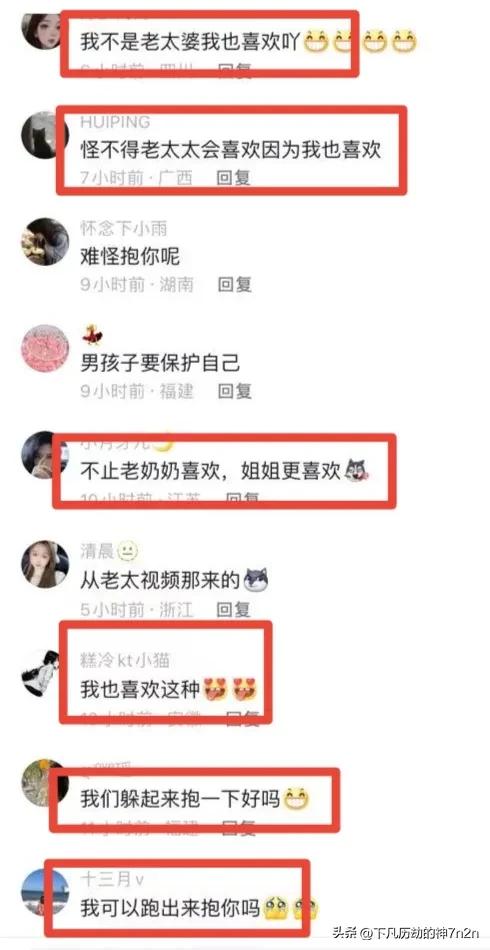Click the husky emoji after 从老太视频那来的
The image size is (490, 950).
click(255, 580)
